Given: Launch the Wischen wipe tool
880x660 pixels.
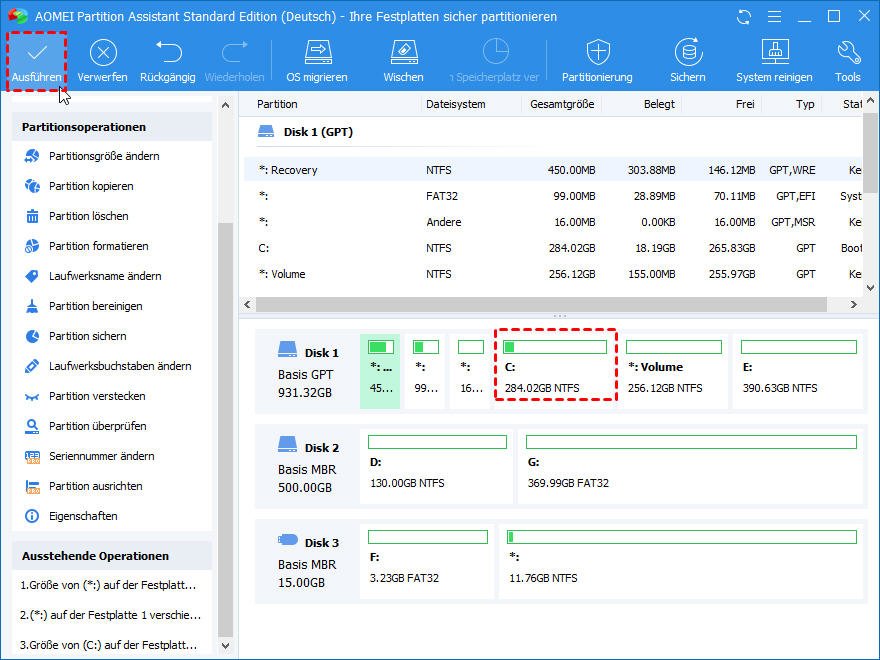Looking at the screenshot, I should pyautogui.click(x=403, y=60).
